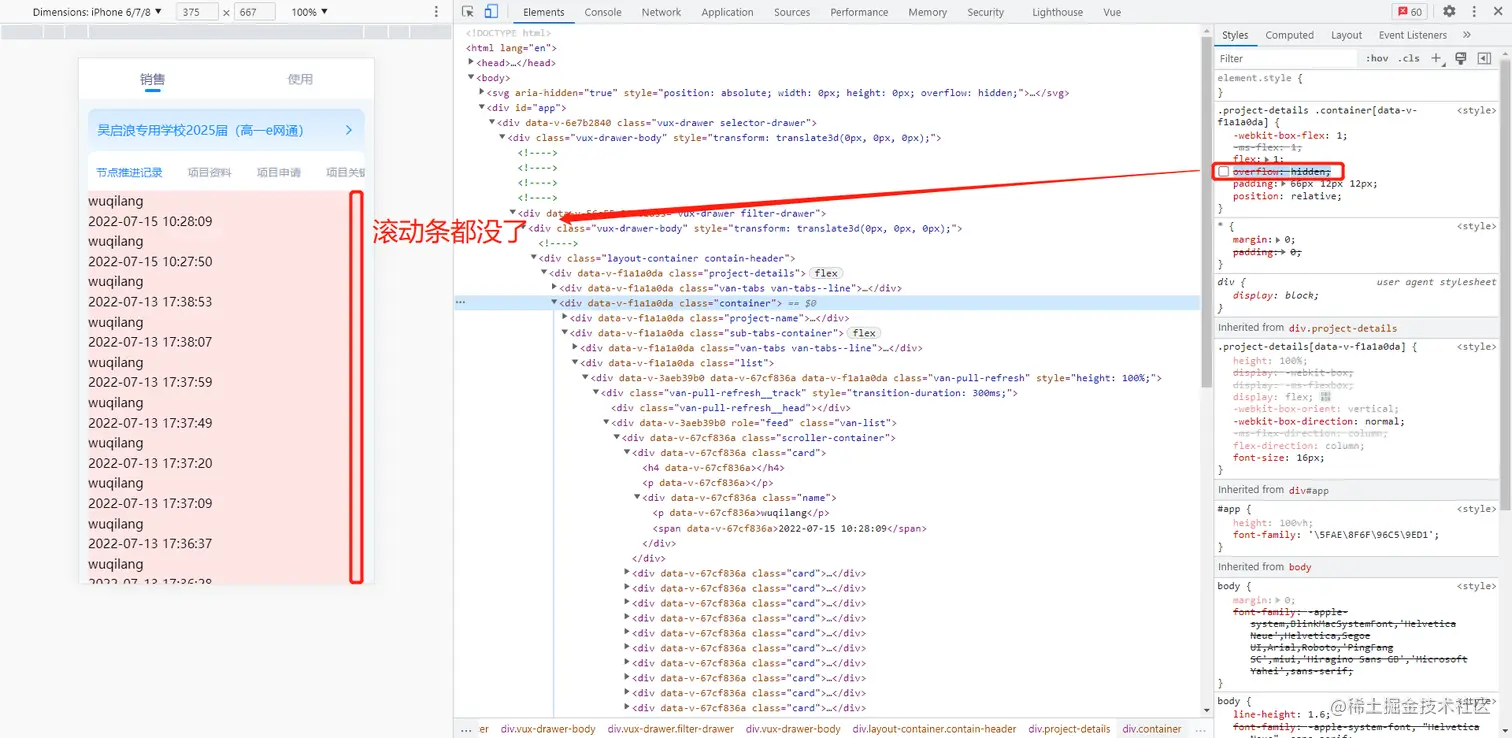
Task: Open the Sources tab
Action: pos(792,12)
